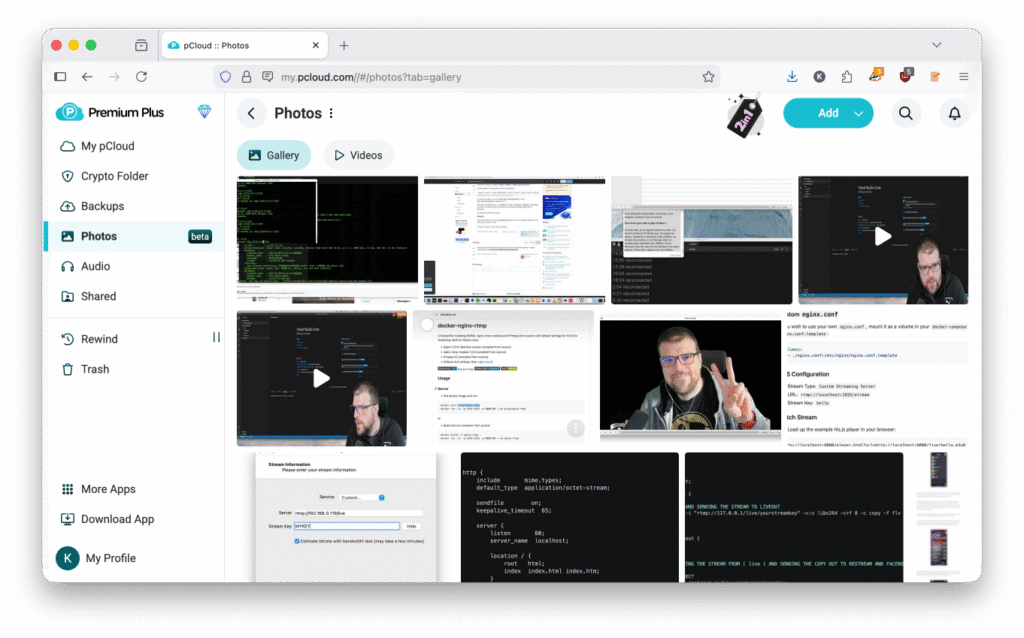The image size is (1024, 638).
Task: Open the Audio section headphones icon
Action: pos(68,266)
